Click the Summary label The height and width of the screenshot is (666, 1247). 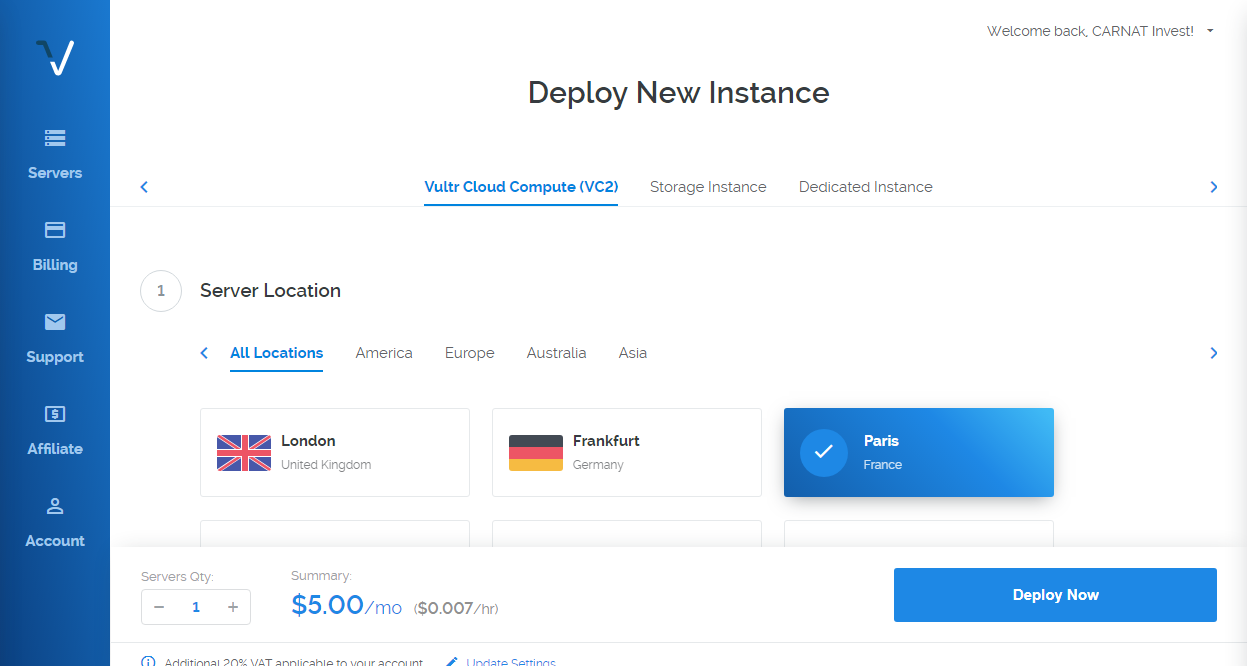pos(321,576)
